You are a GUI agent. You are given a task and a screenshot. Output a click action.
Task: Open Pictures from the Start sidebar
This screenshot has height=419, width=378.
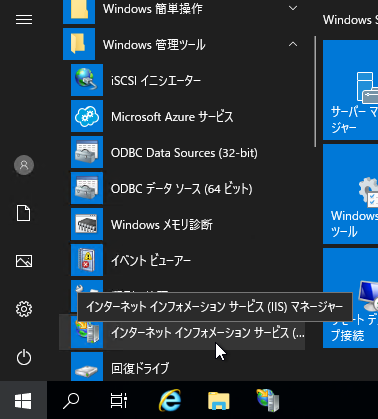click(x=24, y=261)
